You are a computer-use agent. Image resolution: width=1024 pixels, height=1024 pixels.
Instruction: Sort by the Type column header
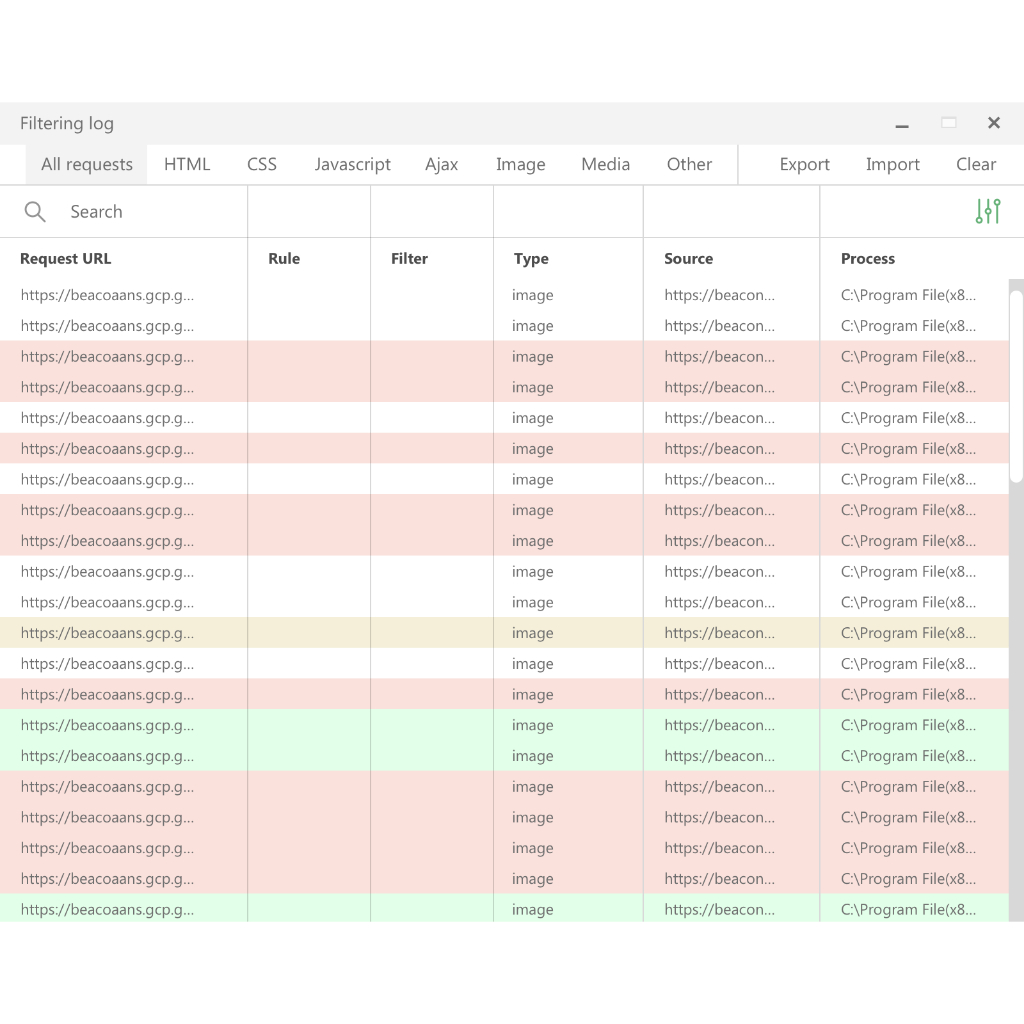pyautogui.click(x=531, y=259)
